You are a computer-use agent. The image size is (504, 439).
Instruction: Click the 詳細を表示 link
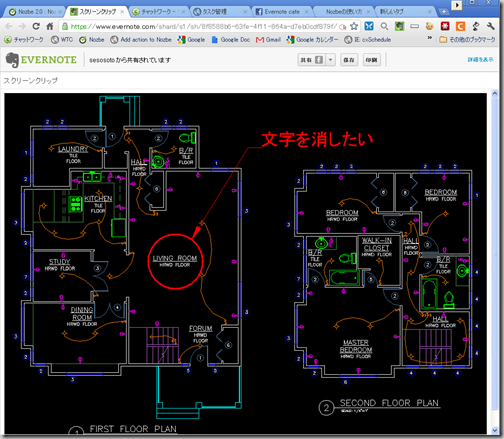480,60
